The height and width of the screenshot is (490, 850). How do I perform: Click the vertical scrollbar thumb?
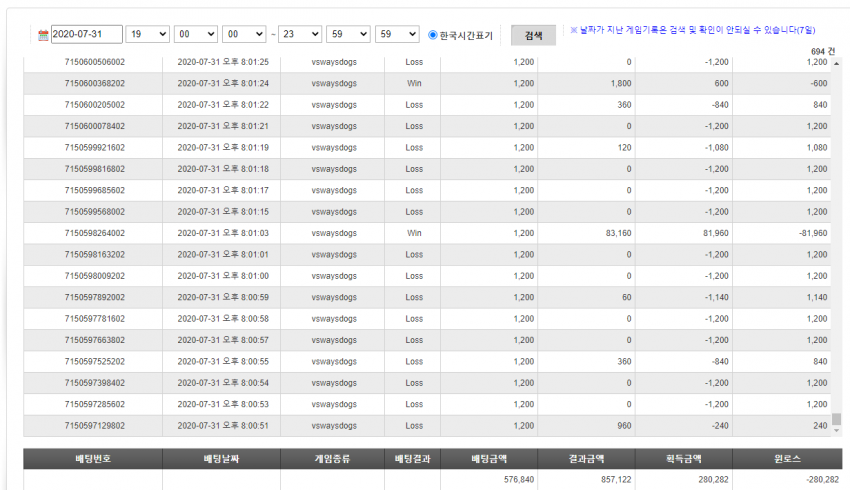click(836, 419)
